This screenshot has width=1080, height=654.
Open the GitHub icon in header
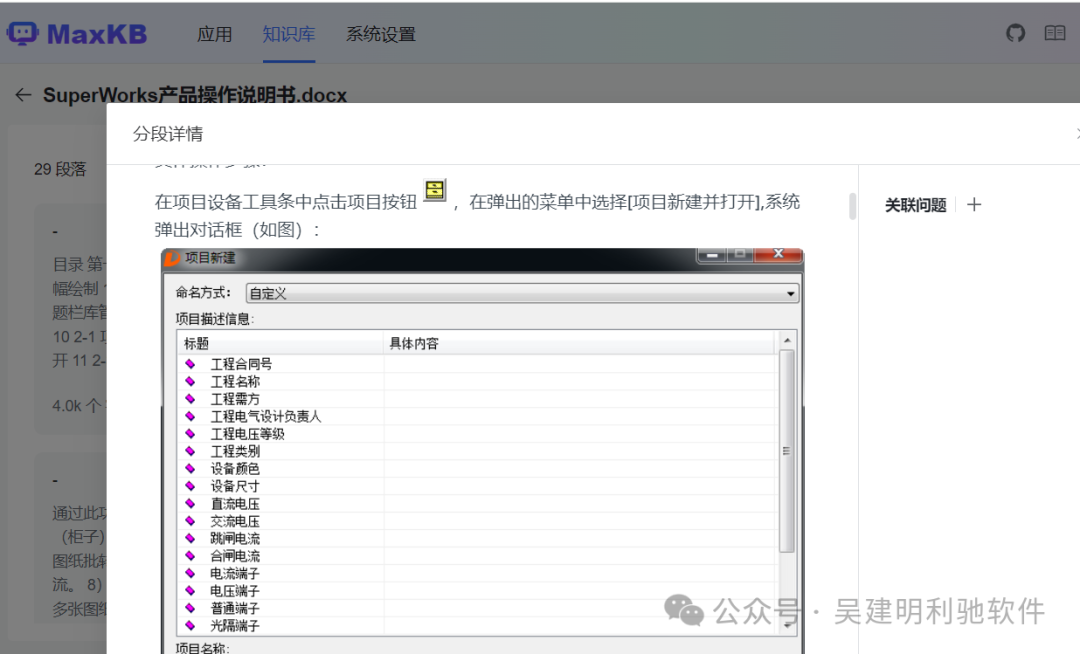coord(1015,33)
